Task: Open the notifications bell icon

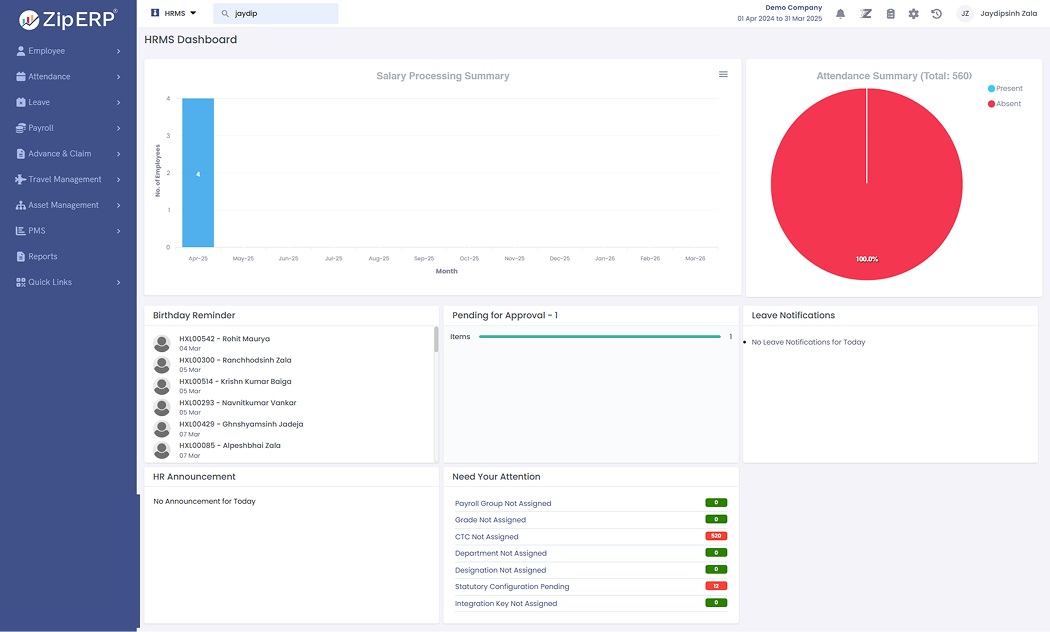Action: coord(840,14)
